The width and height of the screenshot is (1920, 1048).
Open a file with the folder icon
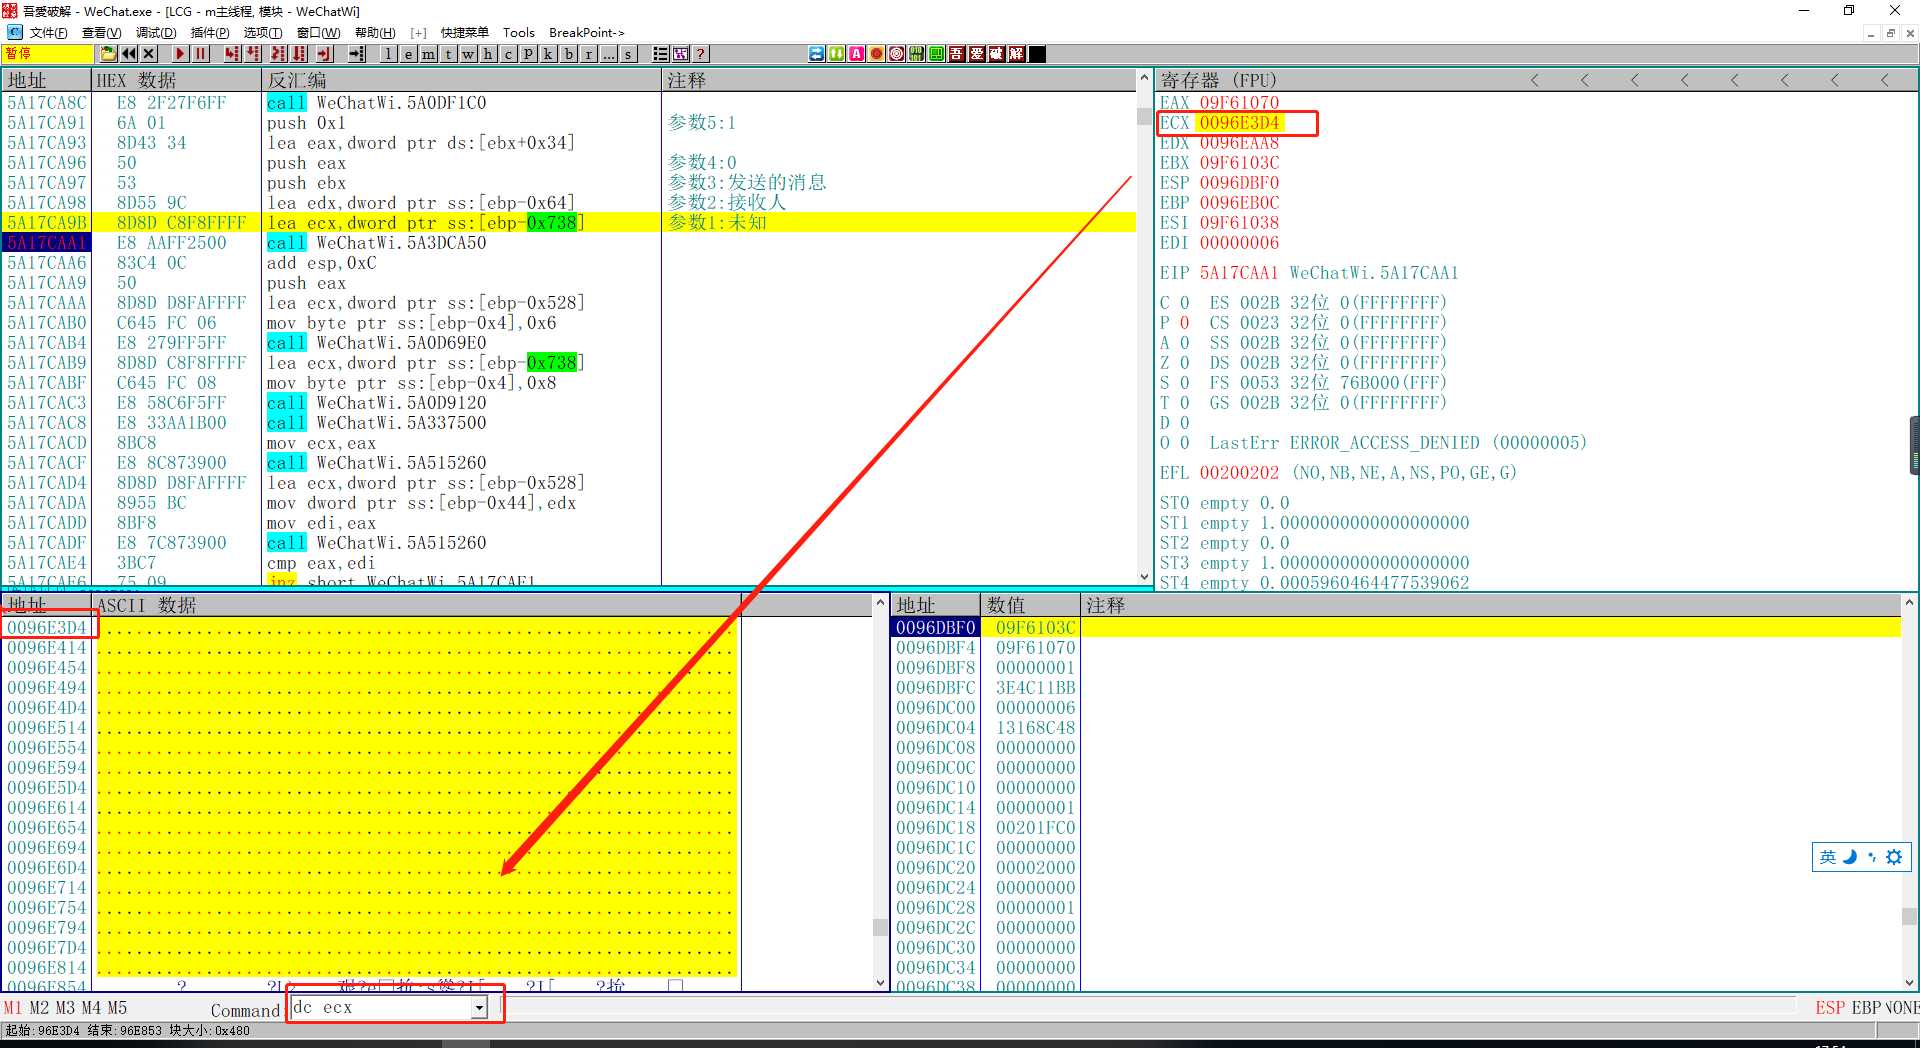click(x=109, y=54)
